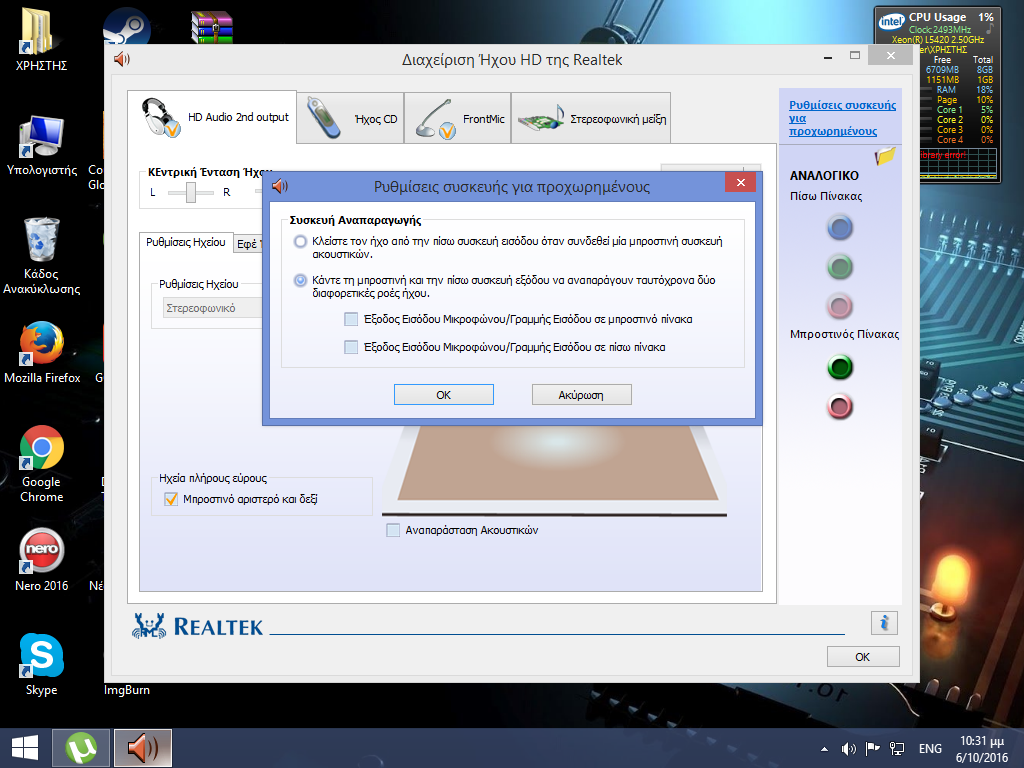Click the pink front panel jack
The width and height of the screenshot is (1024, 768).
pos(840,407)
